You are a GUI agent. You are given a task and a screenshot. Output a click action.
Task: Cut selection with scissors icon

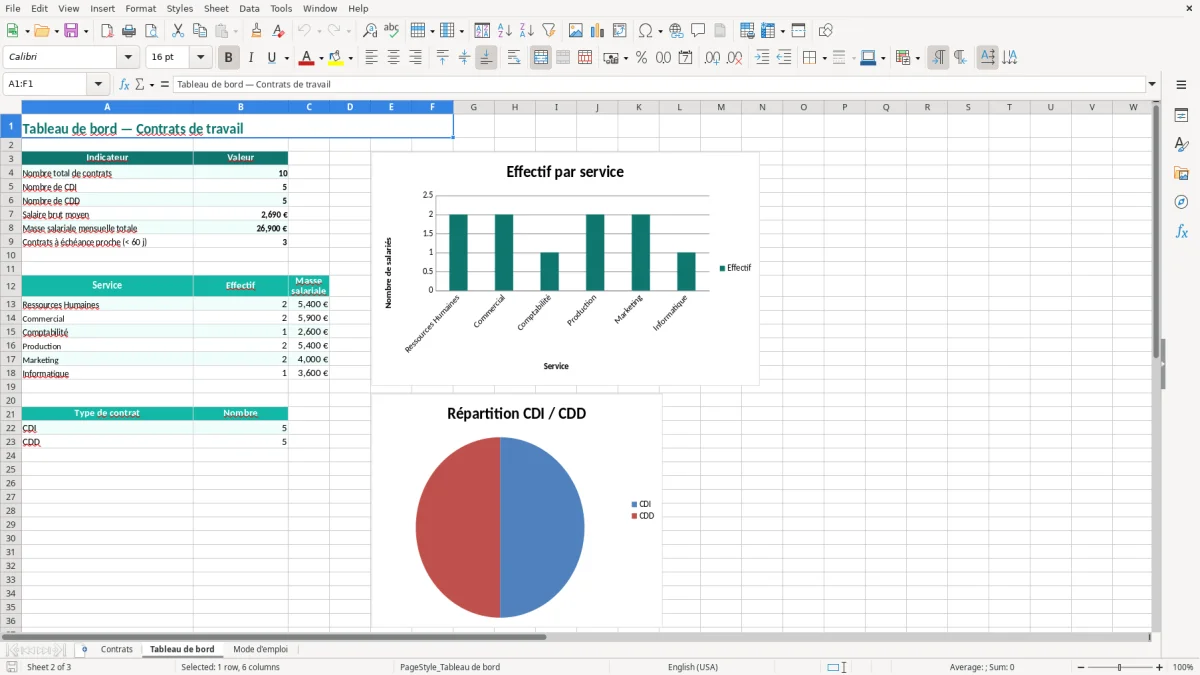[177, 31]
